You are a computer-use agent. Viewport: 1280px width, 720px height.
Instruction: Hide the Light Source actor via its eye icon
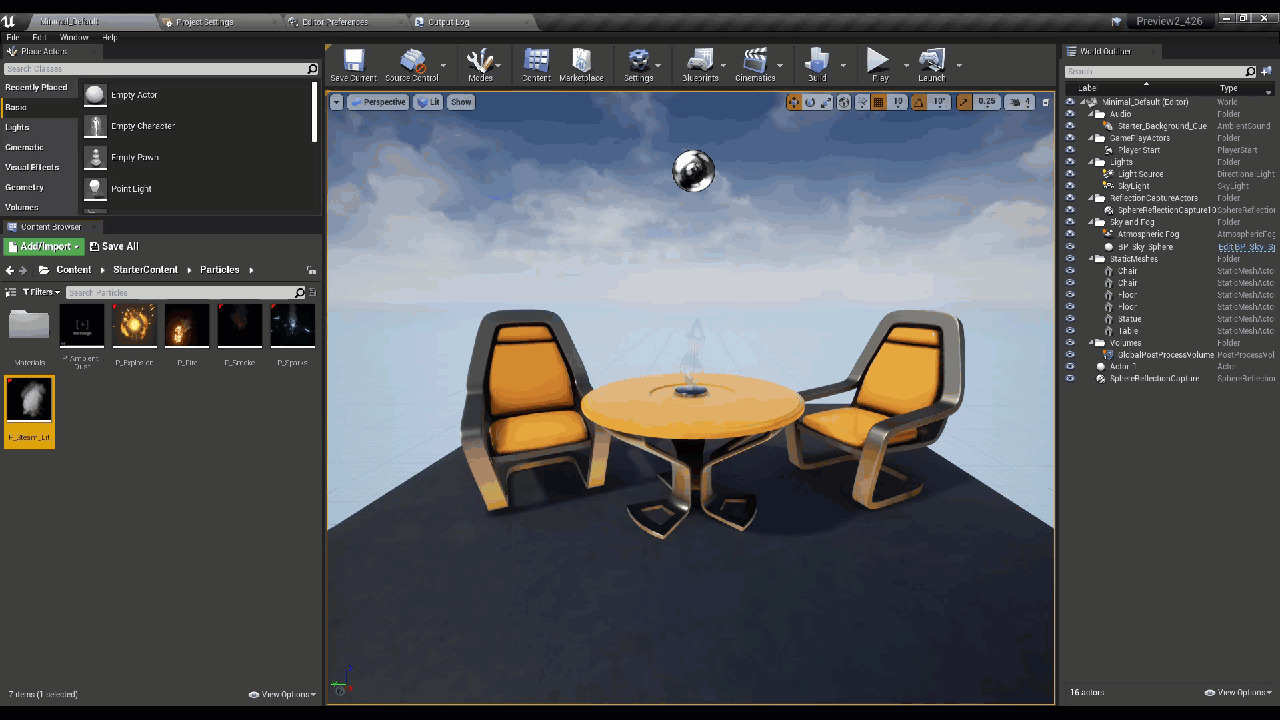[x=1070, y=174]
